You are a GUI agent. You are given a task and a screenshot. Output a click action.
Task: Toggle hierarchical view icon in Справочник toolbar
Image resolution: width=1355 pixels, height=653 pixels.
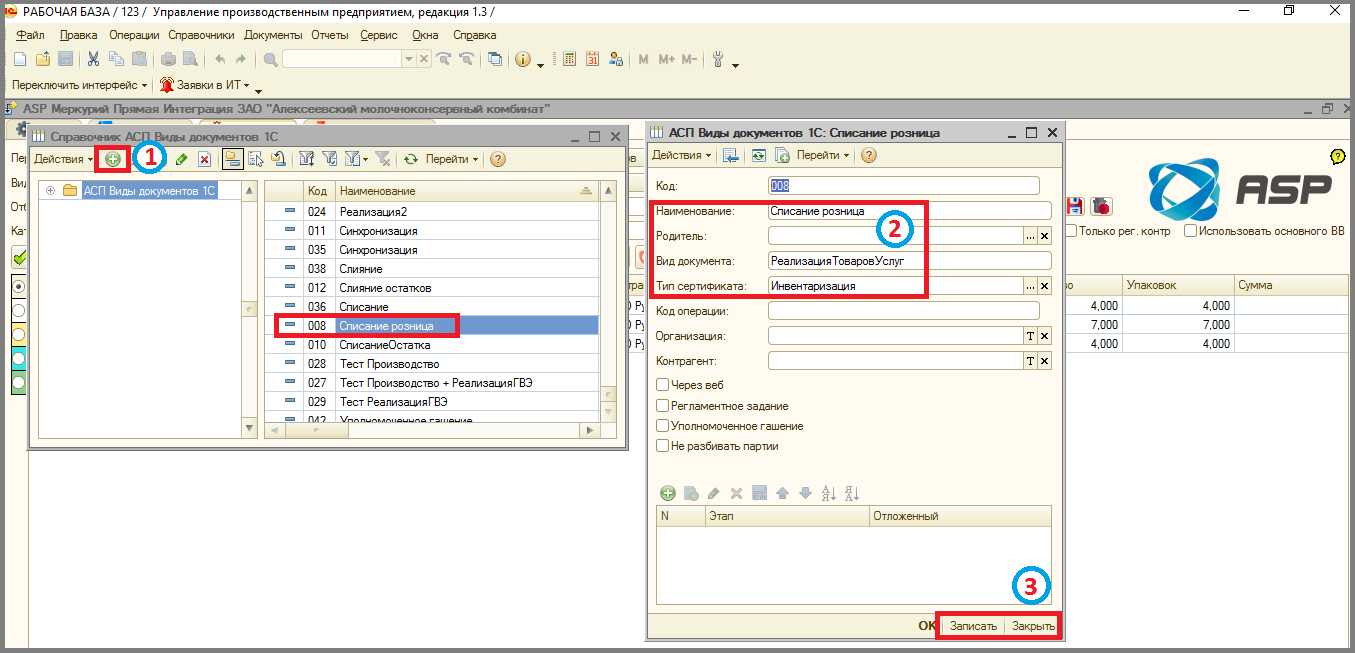coord(233,159)
